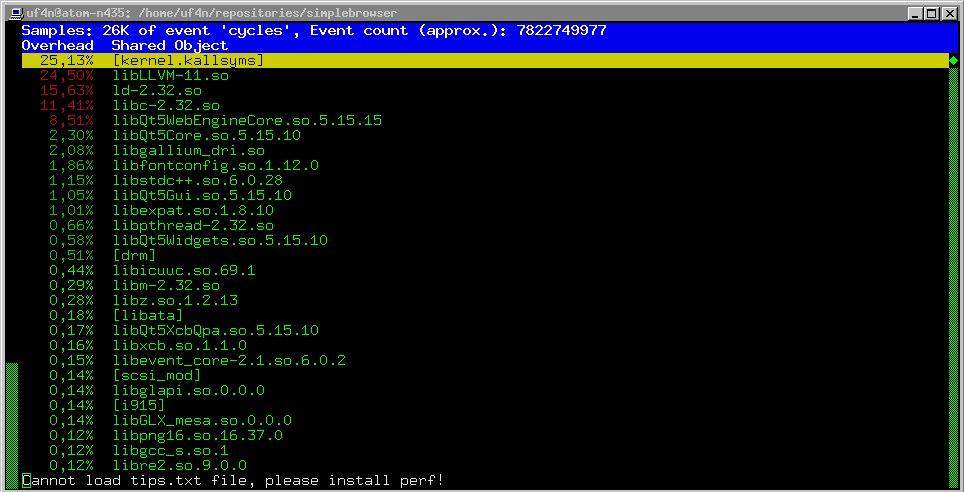Pick the libQt5Core.so.5.15.10 entry

pos(206,136)
